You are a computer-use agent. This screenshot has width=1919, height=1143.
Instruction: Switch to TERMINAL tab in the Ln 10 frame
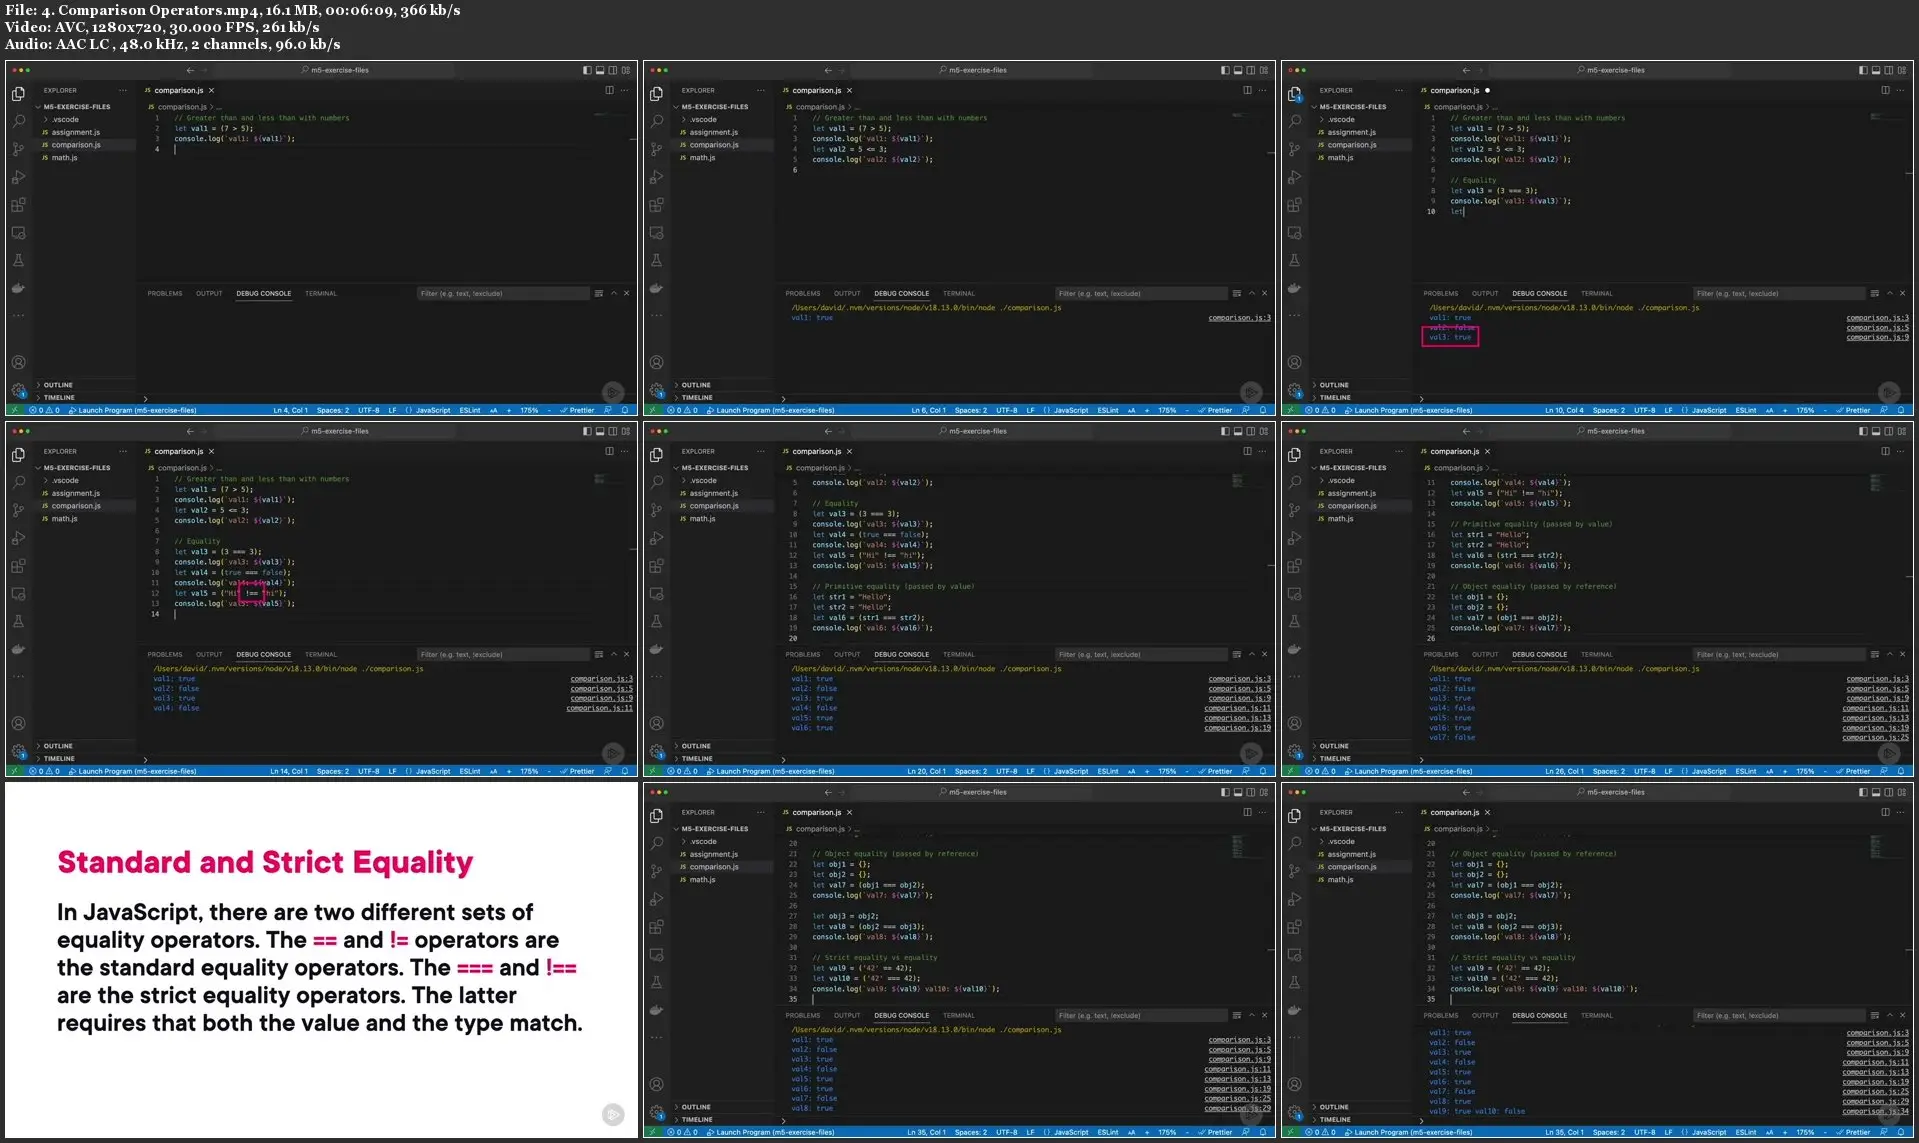(1596, 293)
